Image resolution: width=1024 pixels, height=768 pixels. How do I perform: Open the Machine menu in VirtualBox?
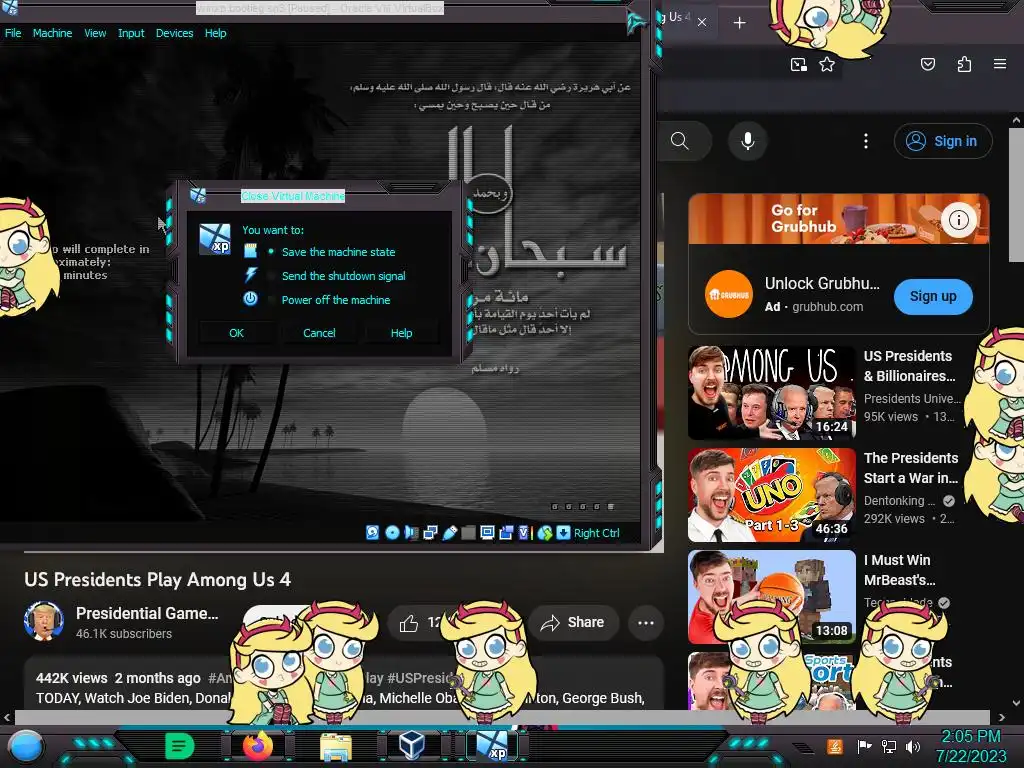[52, 33]
